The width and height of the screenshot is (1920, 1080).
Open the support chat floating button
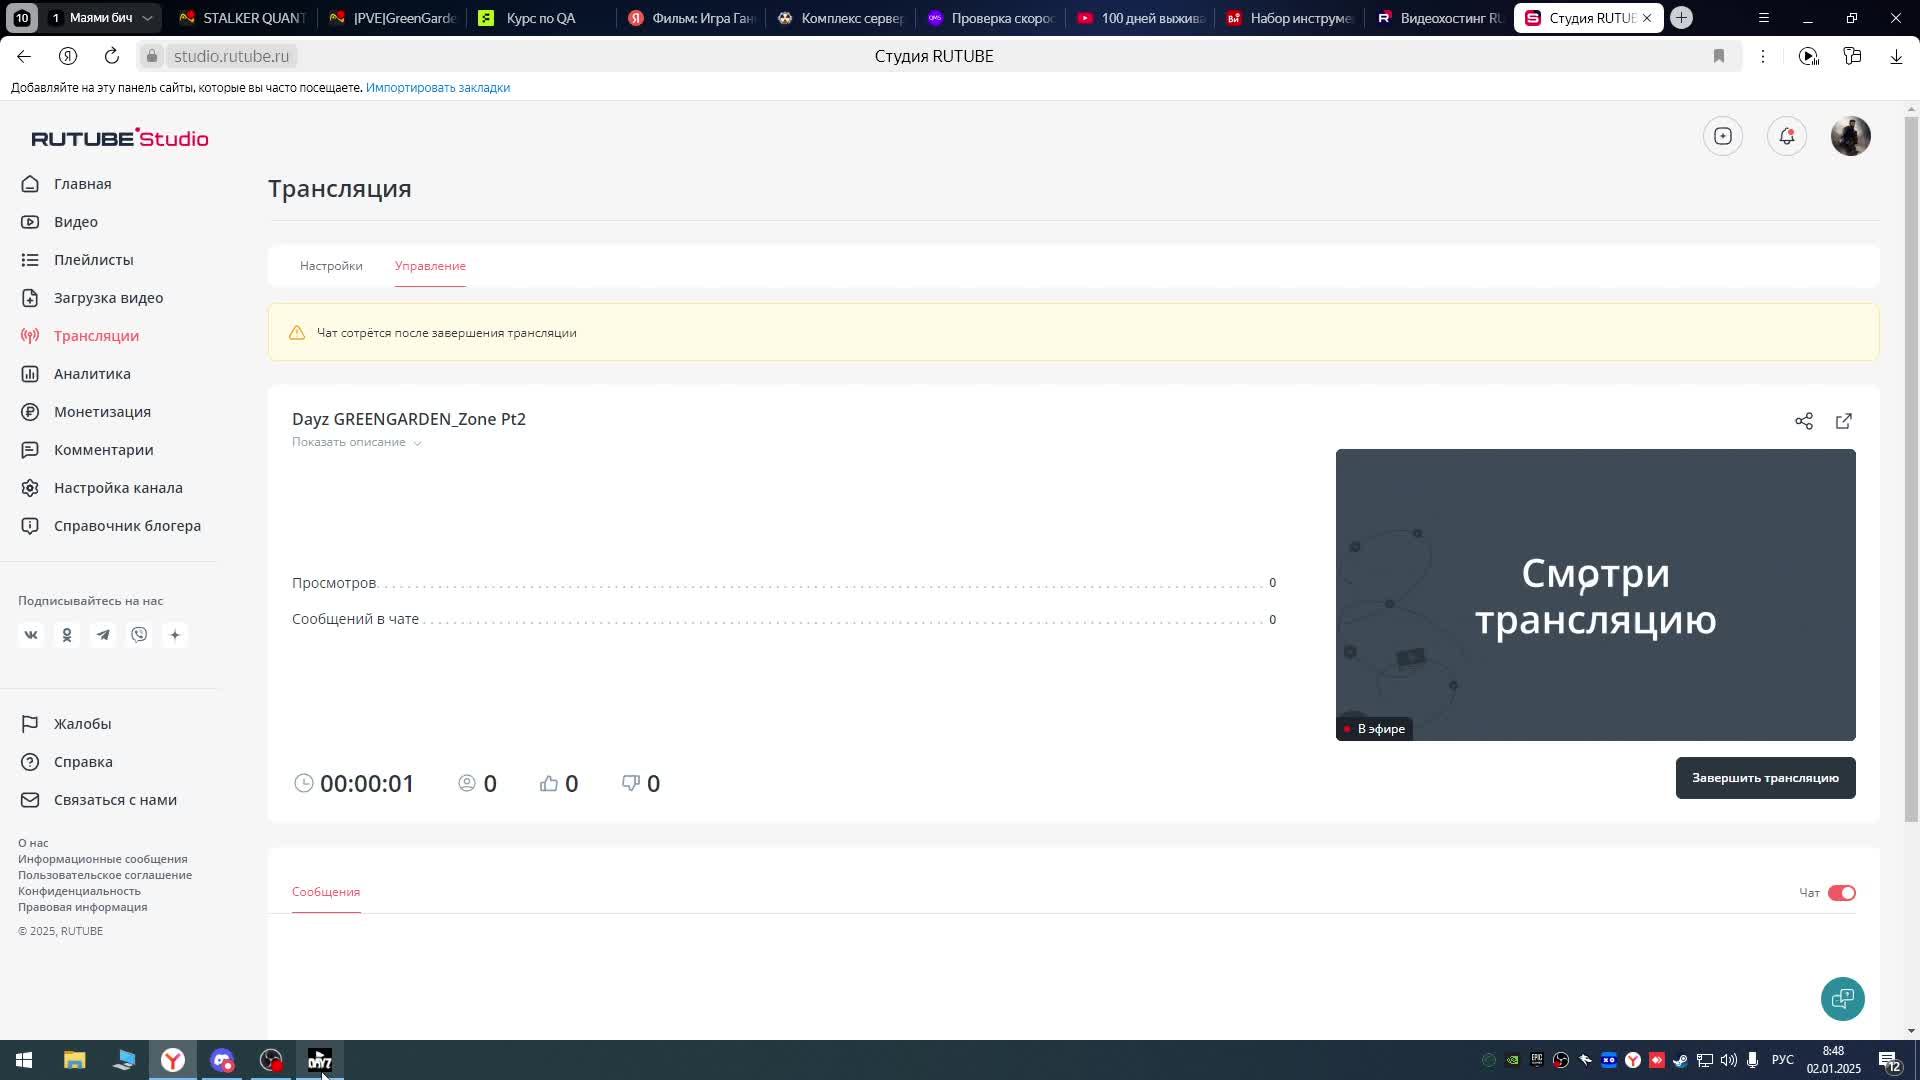[1842, 998]
